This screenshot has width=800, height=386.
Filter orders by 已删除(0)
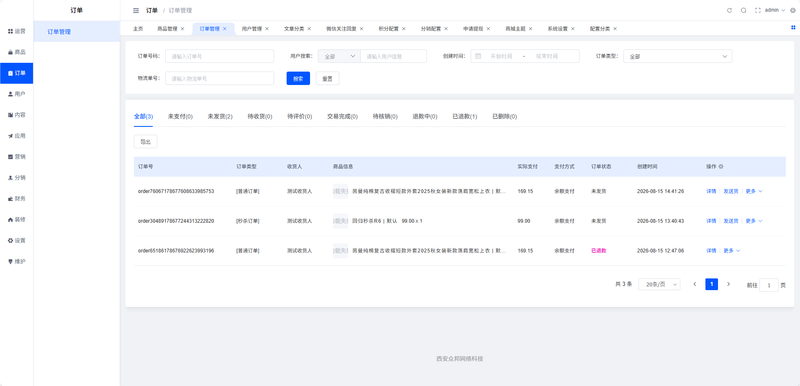(x=505, y=117)
